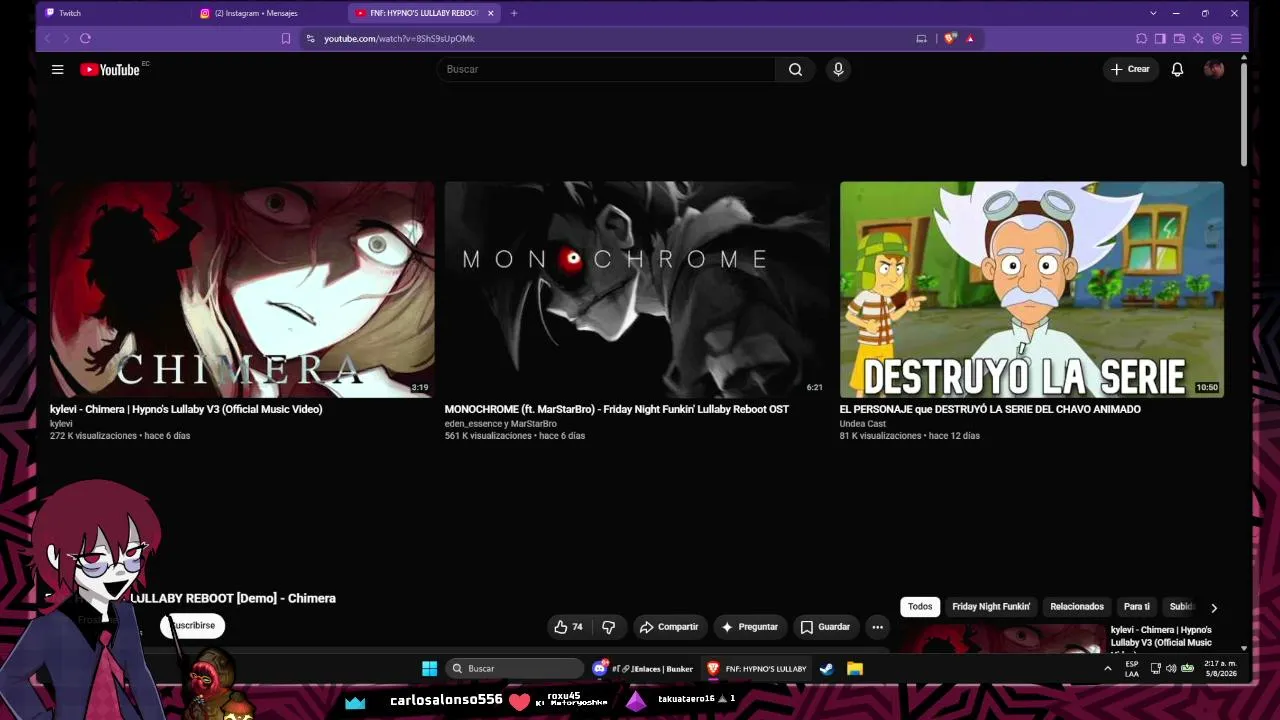The height and width of the screenshot is (720, 1280).
Task: Open eden_essence y MarStarBro channel link
Action: pyautogui.click(x=501, y=424)
